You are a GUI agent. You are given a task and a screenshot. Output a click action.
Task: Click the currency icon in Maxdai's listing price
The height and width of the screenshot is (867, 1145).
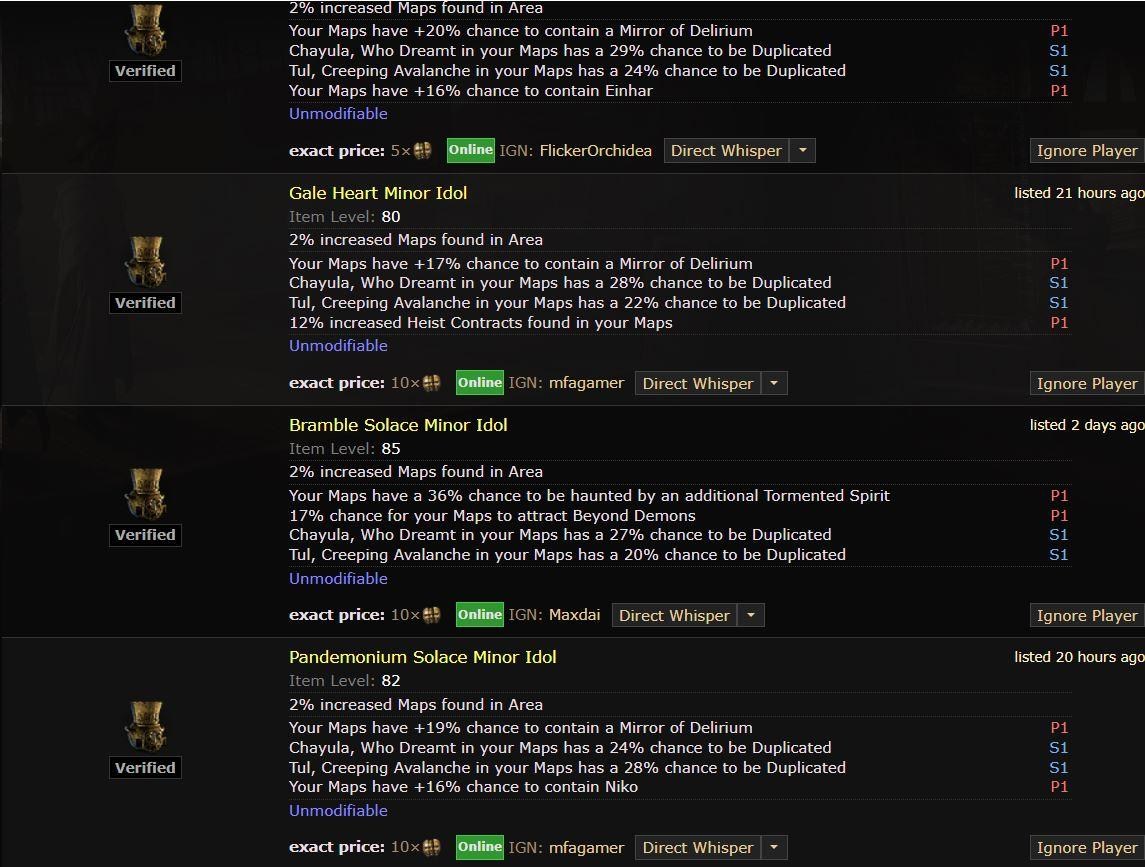point(432,615)
